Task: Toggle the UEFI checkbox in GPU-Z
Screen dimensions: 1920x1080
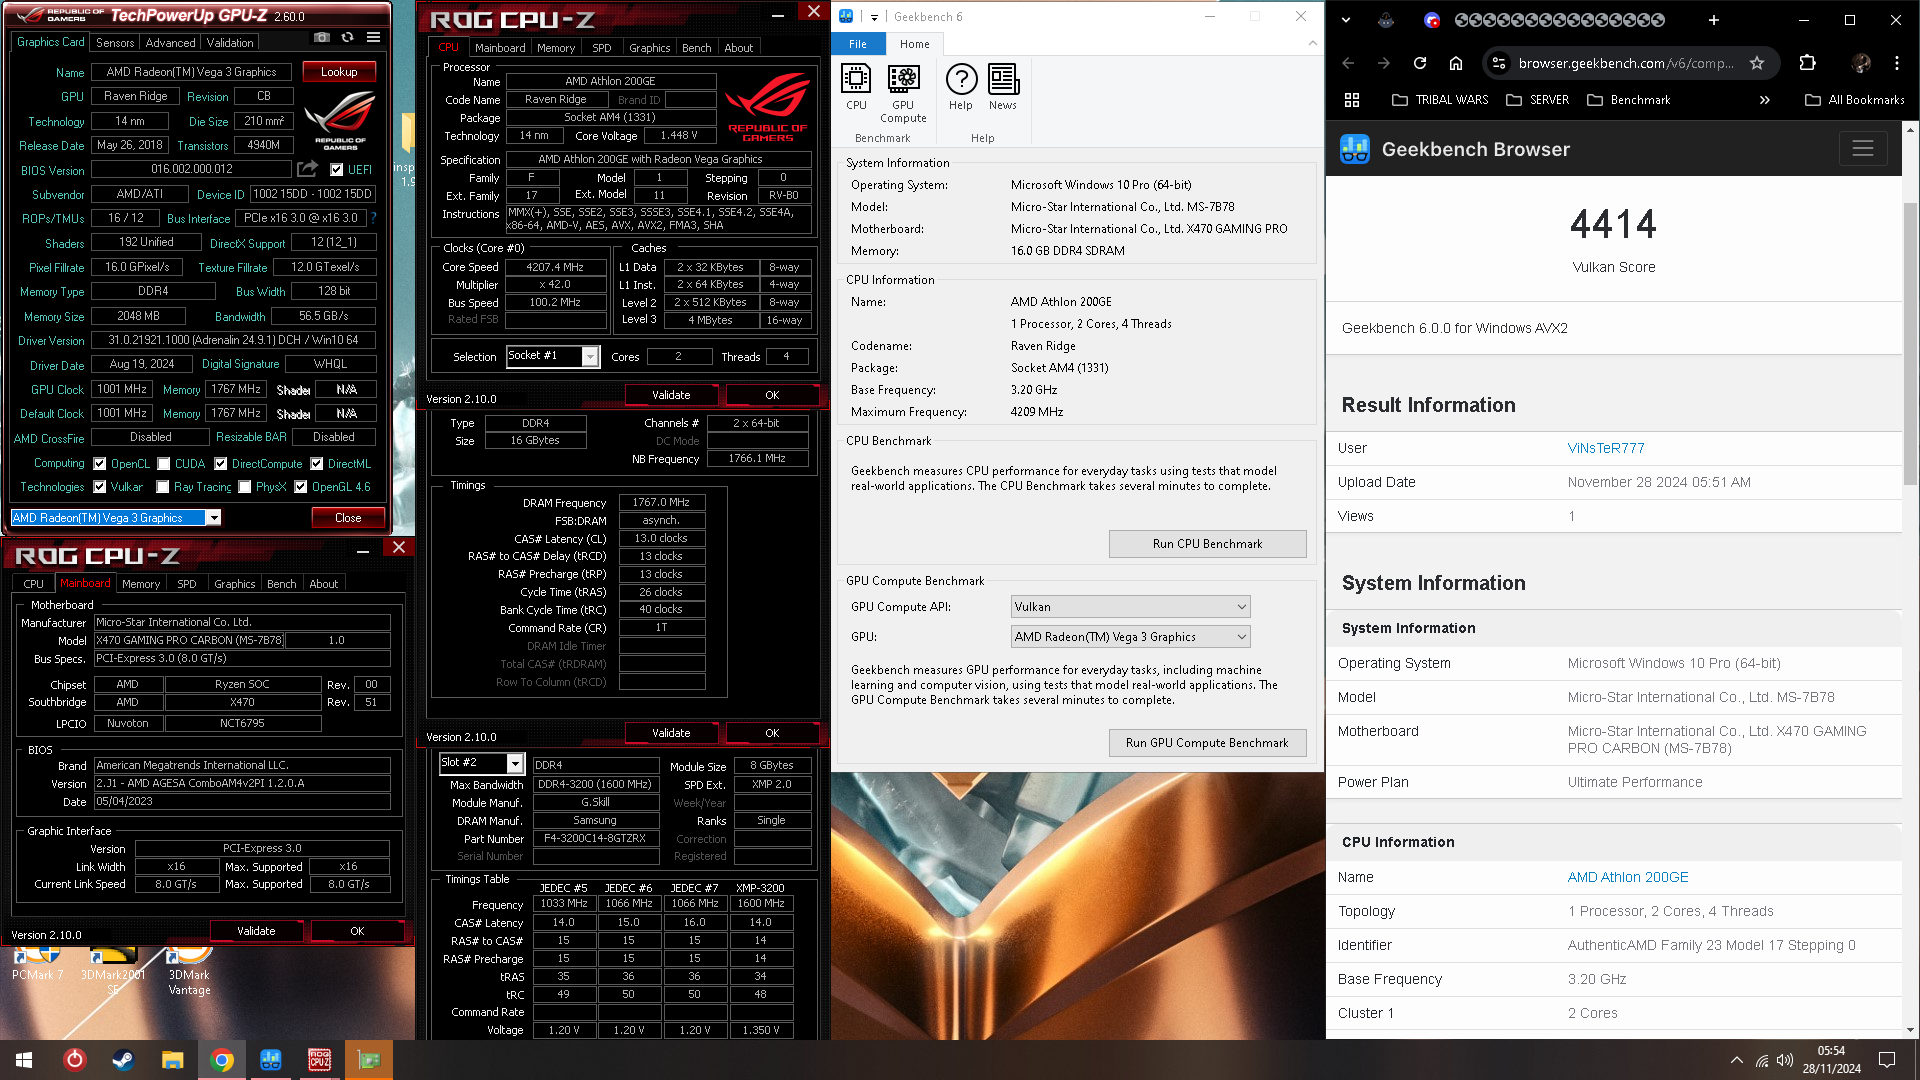Action: click(337, 170)
